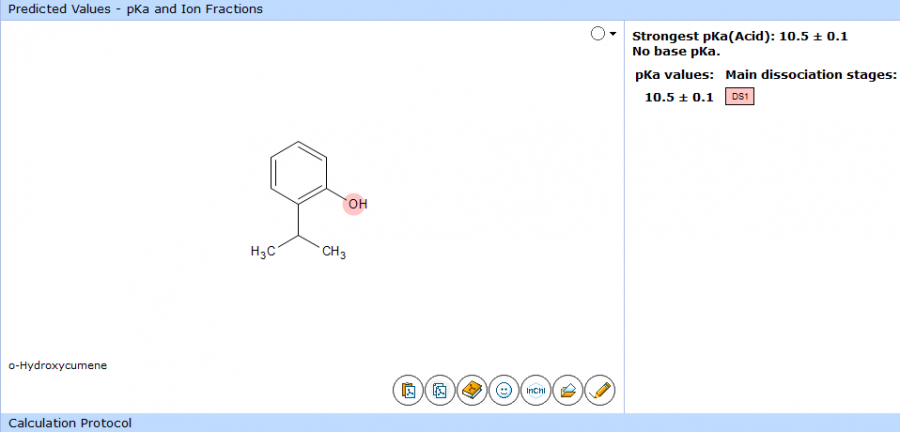Click the o-Hydroxycumene compound name
The image size is (900, 432).
(57, 365)
